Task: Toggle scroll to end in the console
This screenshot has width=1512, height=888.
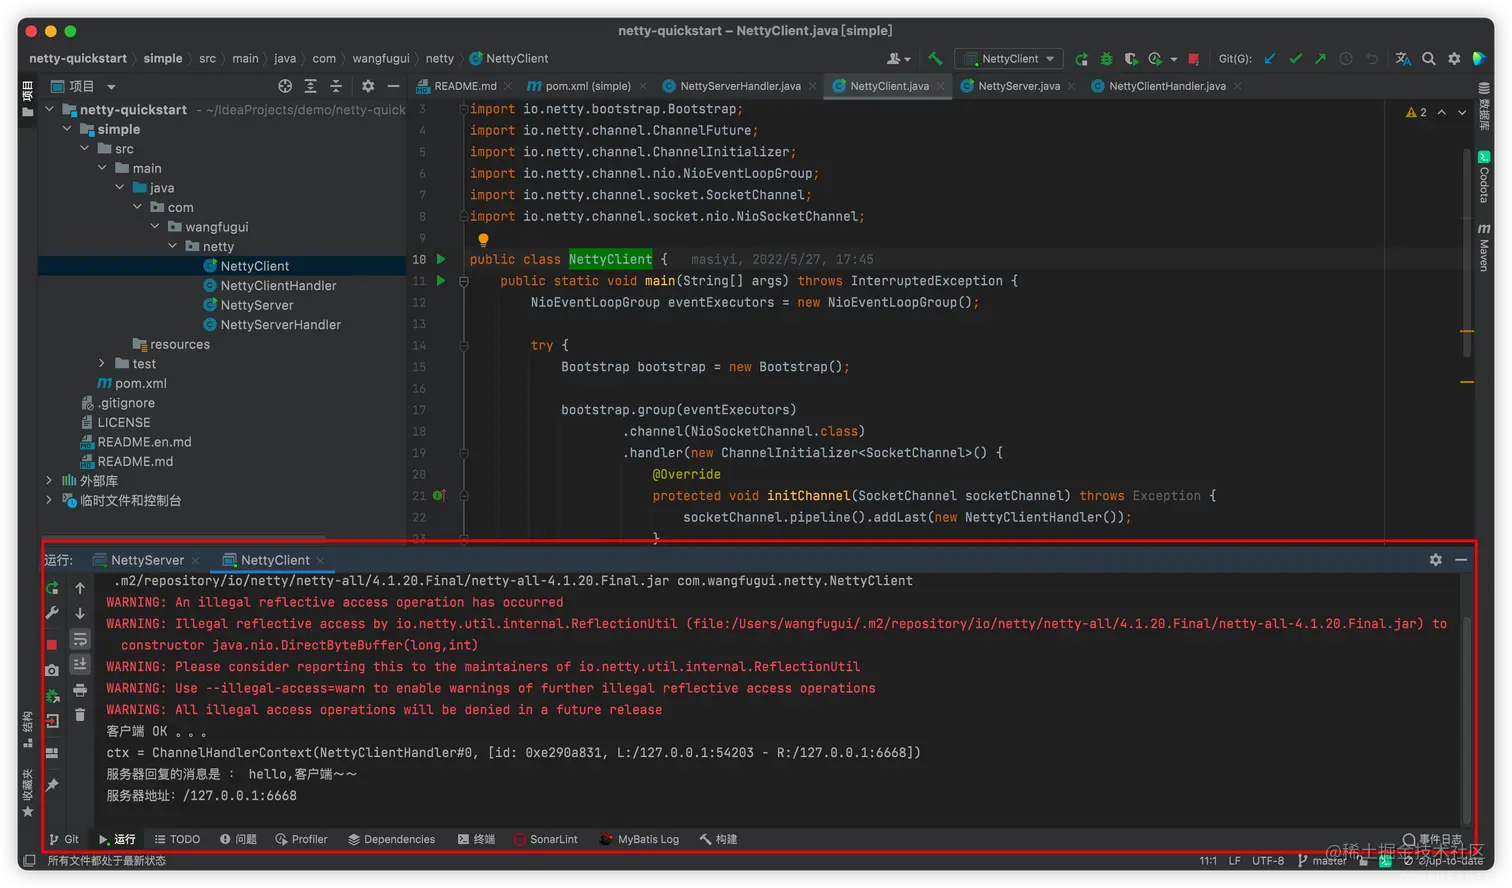Action: (80, 664)
